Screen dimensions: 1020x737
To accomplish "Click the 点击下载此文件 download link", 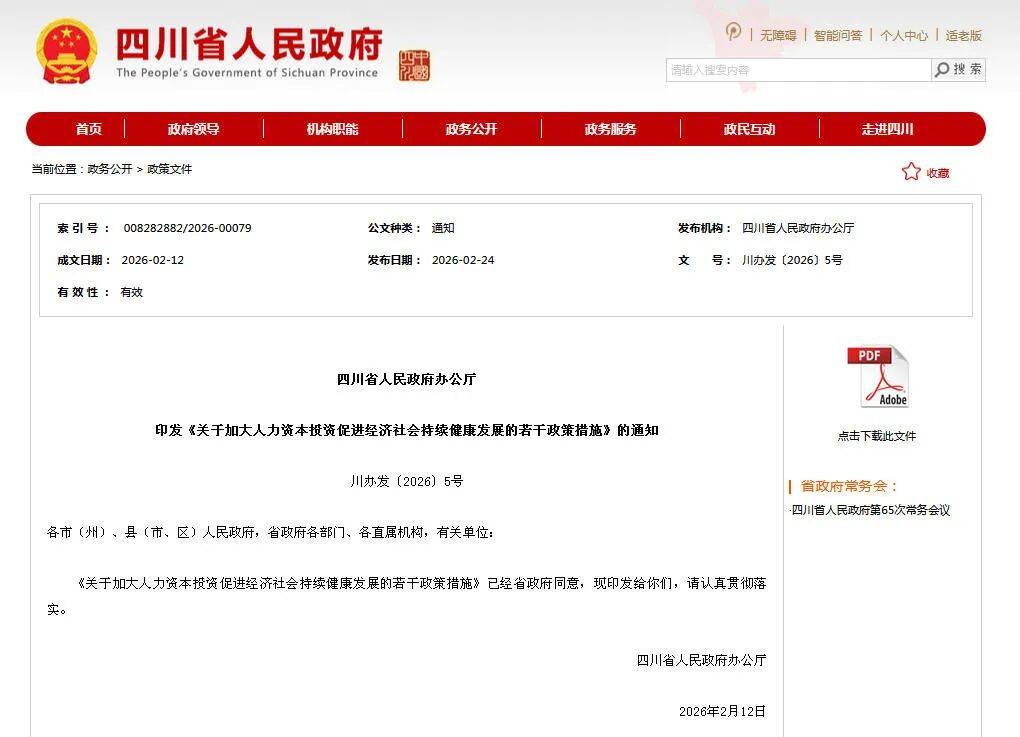I will tap(876, 436).
